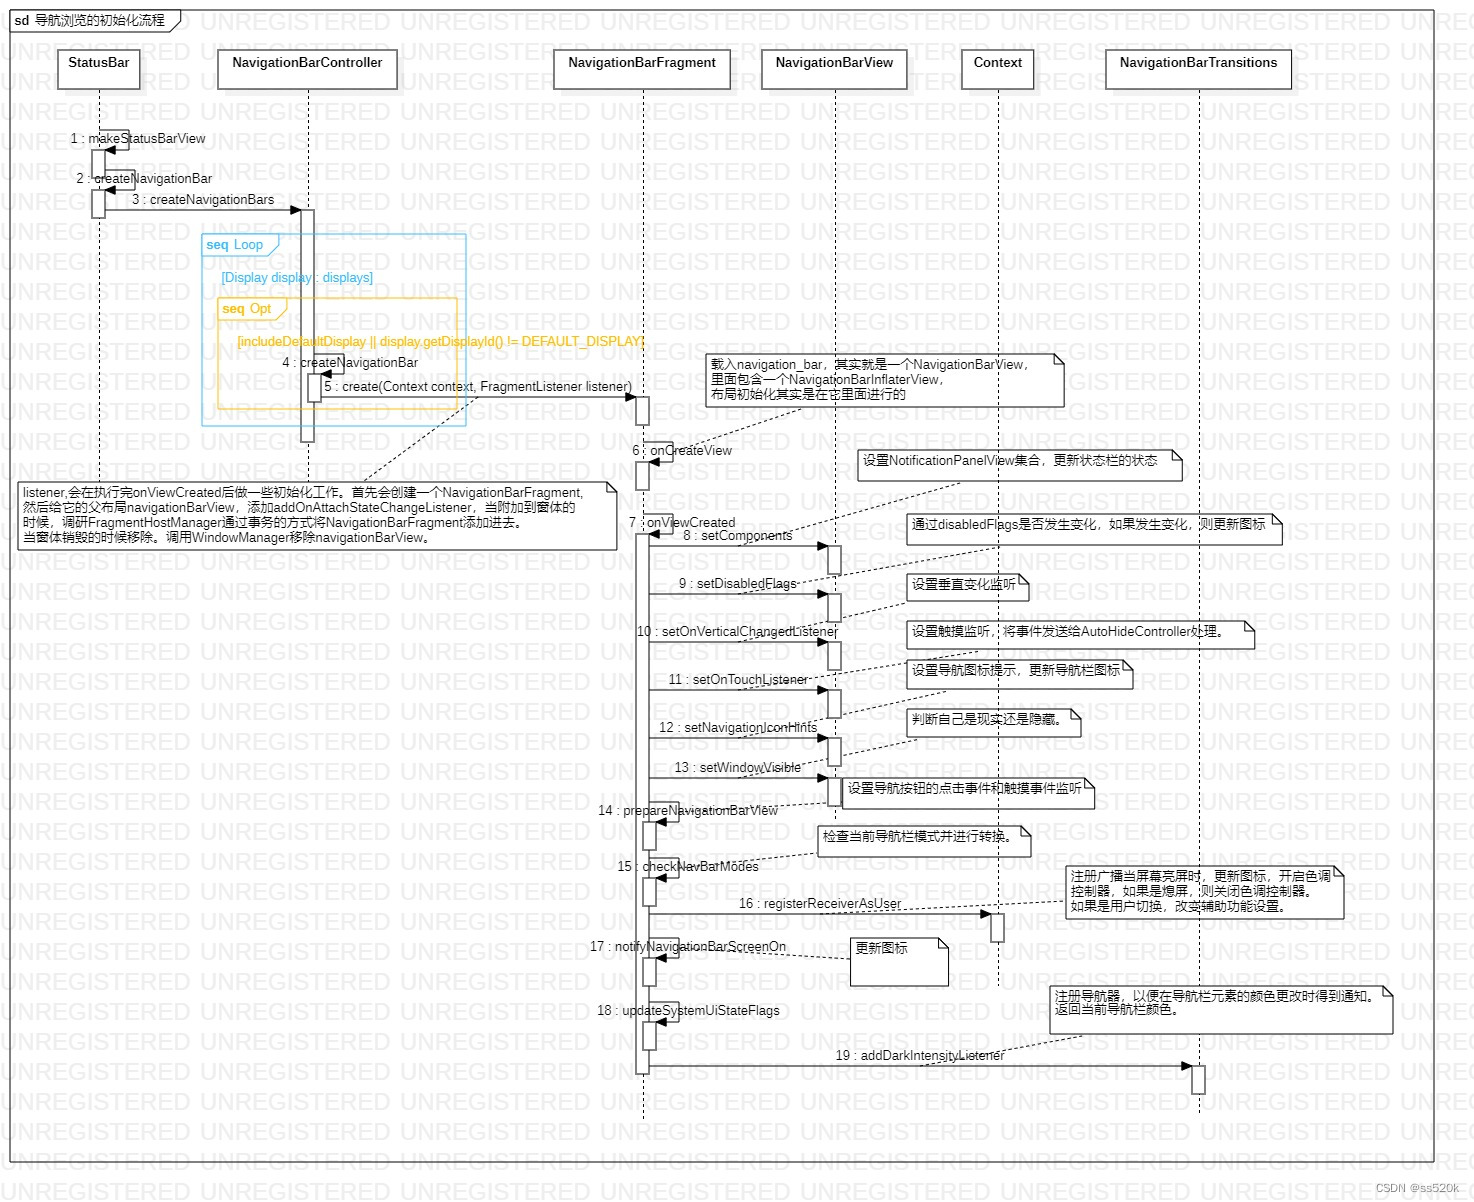The width and height of the screenshot is (1474, 1202).
Task: Click message 17 notifyNavigationBarScreenOn
Action: (688, 947)
